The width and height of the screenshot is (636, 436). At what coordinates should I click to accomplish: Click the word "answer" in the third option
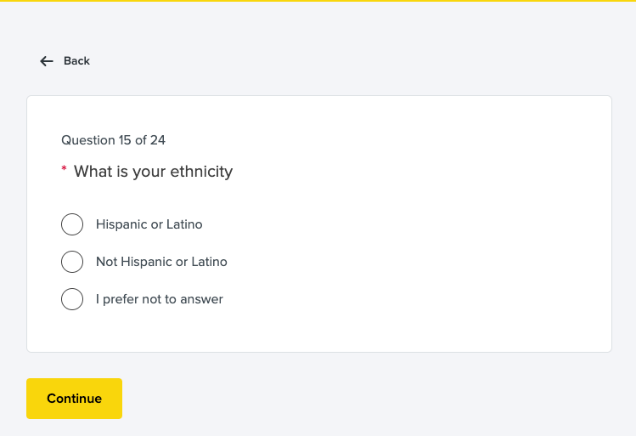tap(201, 299)
